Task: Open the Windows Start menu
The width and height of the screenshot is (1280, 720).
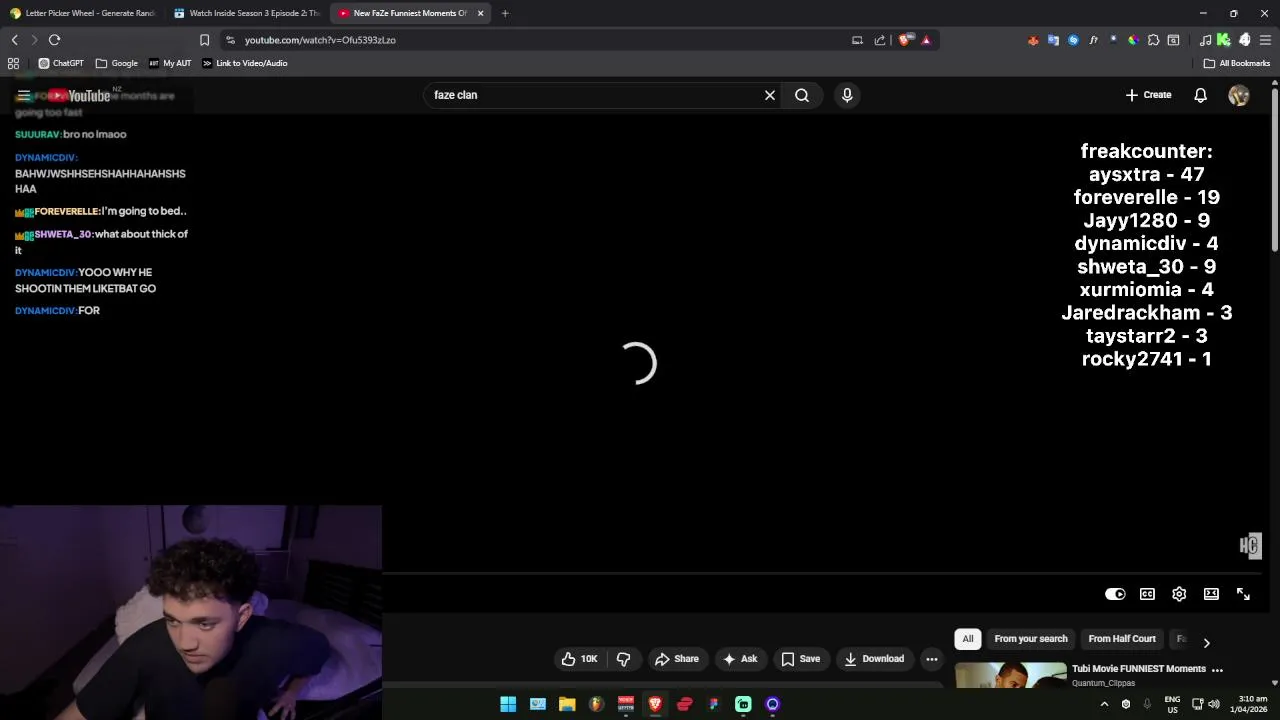Action: point(508,704)
